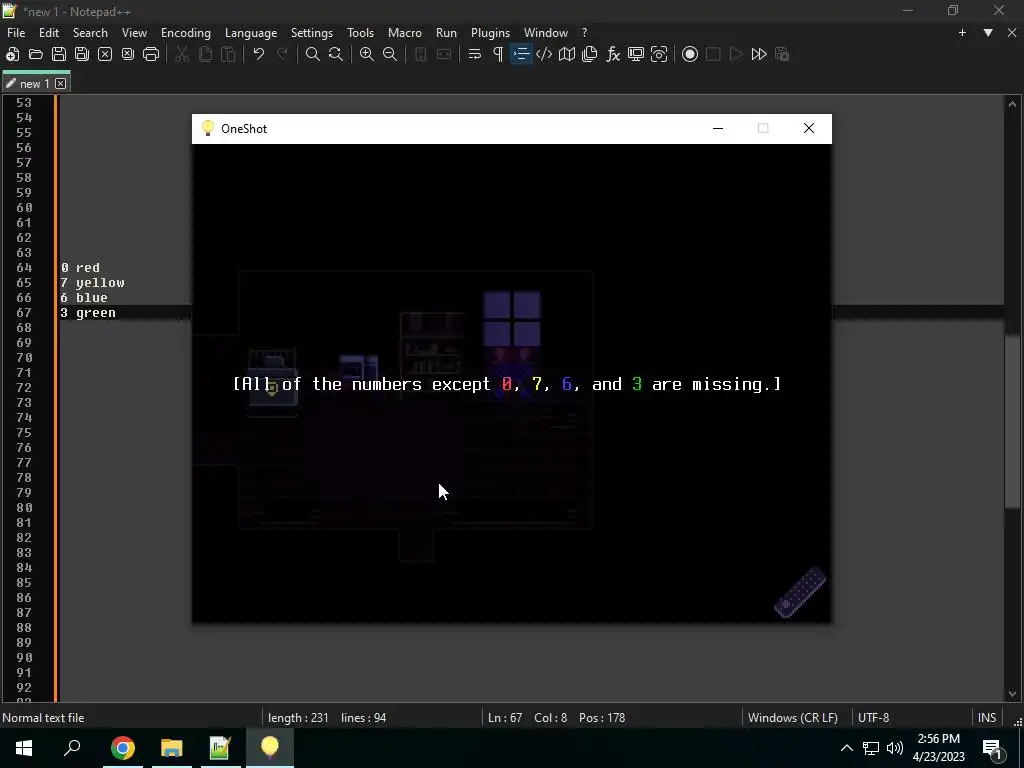Click the Windows (CR LF) status entry
Image resolution: width=1024 pixels, height=768 pixels.
coord(793,718)
